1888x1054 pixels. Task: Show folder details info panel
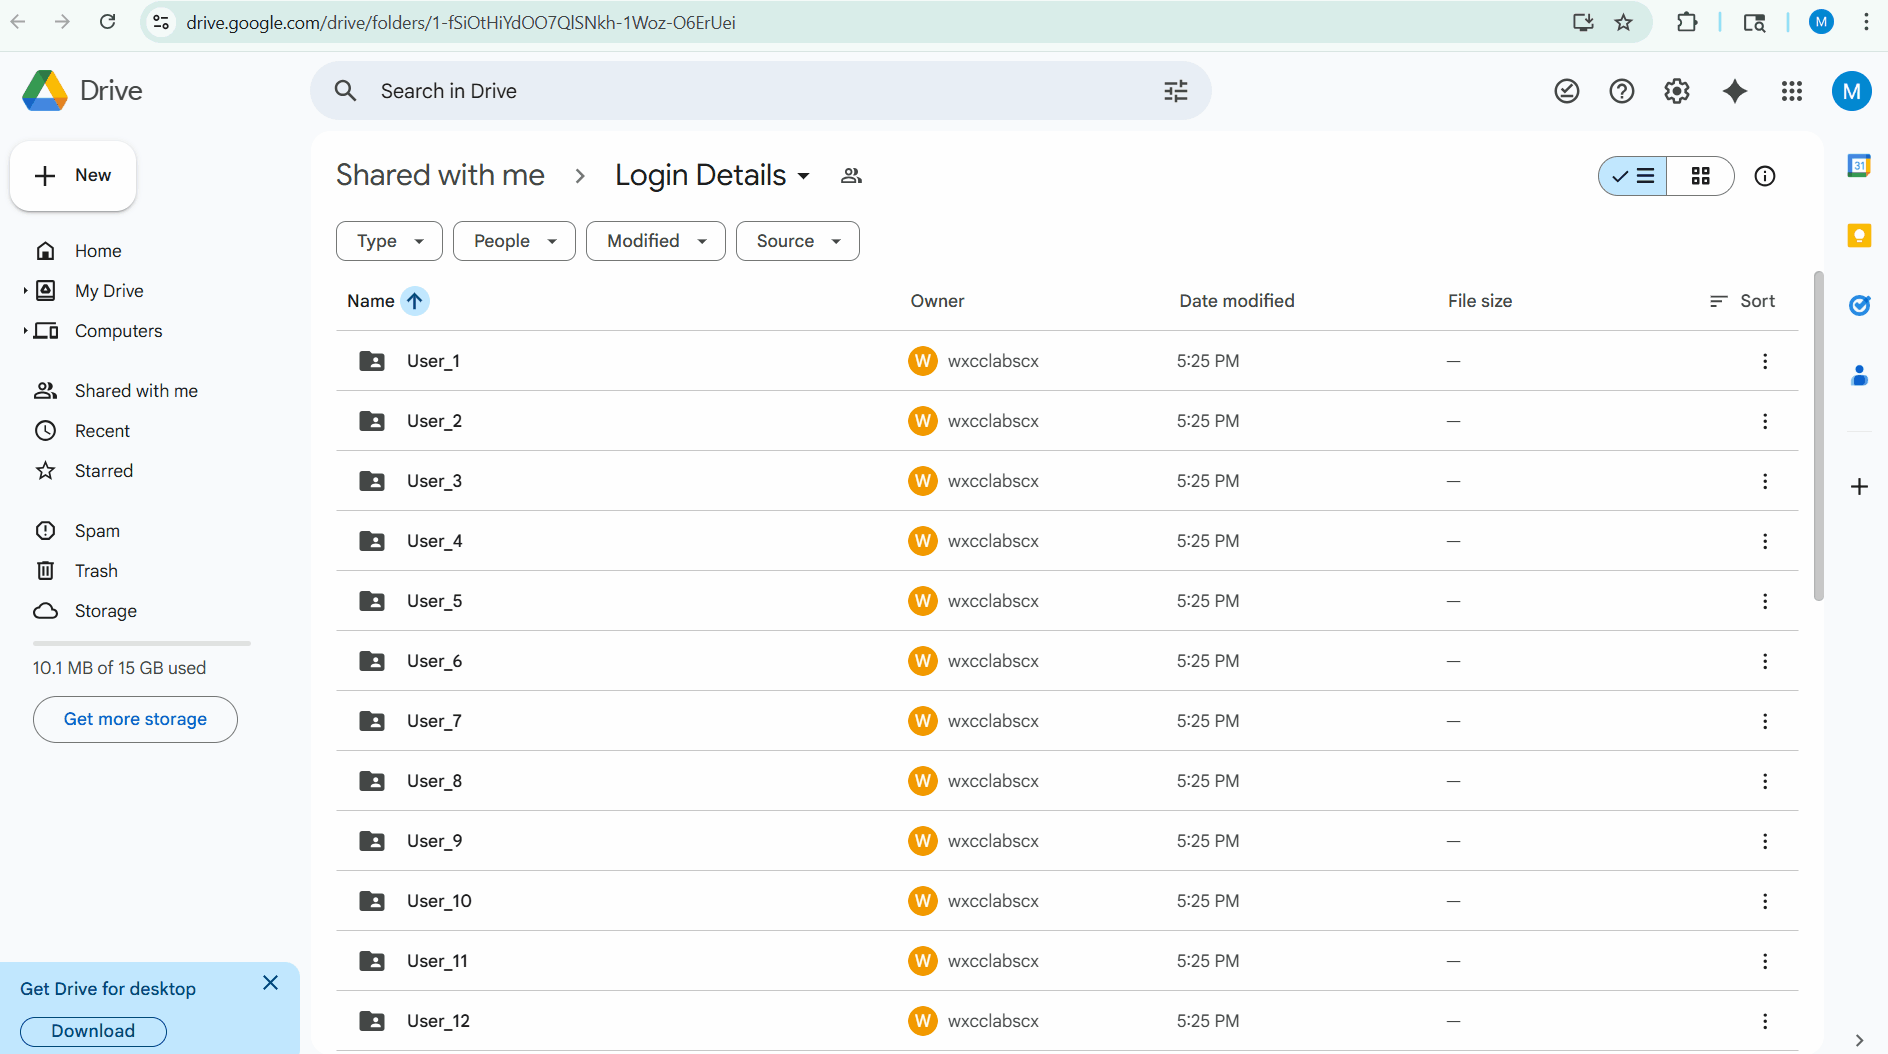click(1765, 176)
